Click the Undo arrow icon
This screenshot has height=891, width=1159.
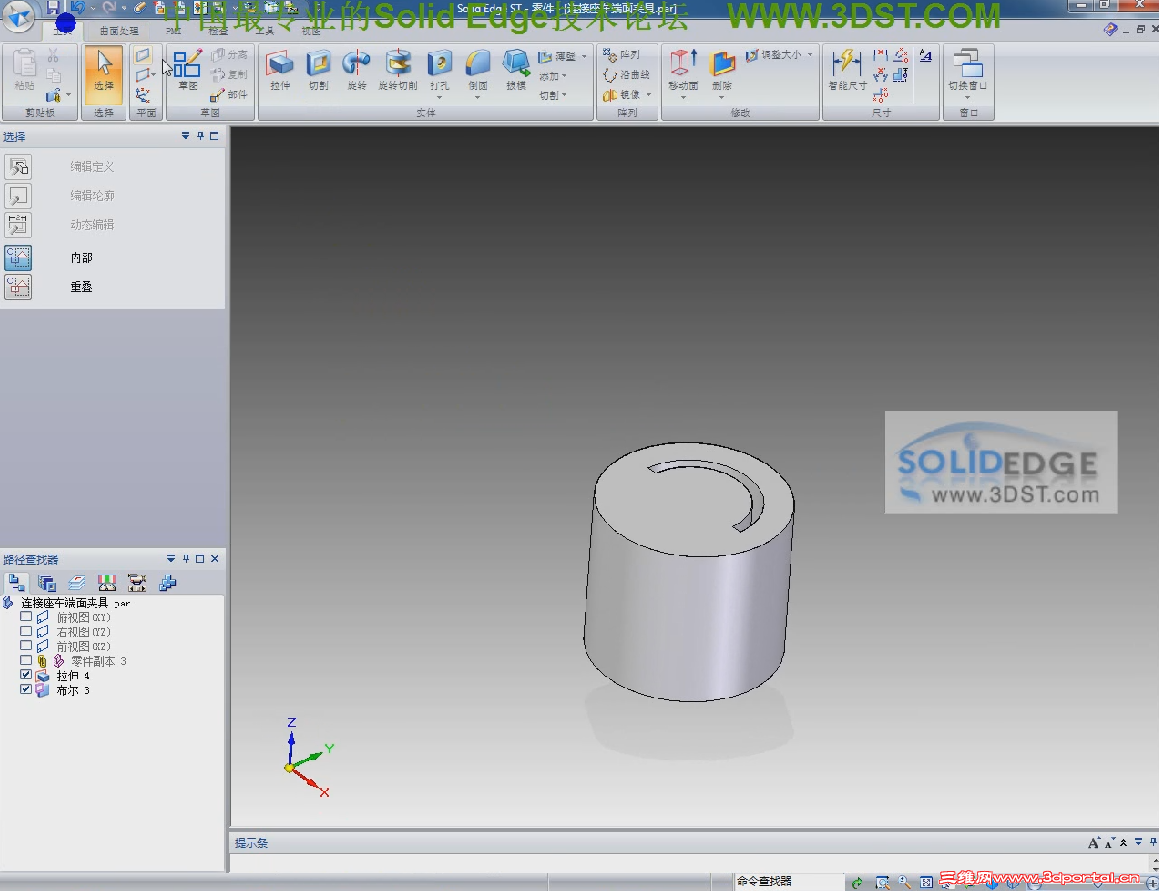pos(78,7)
